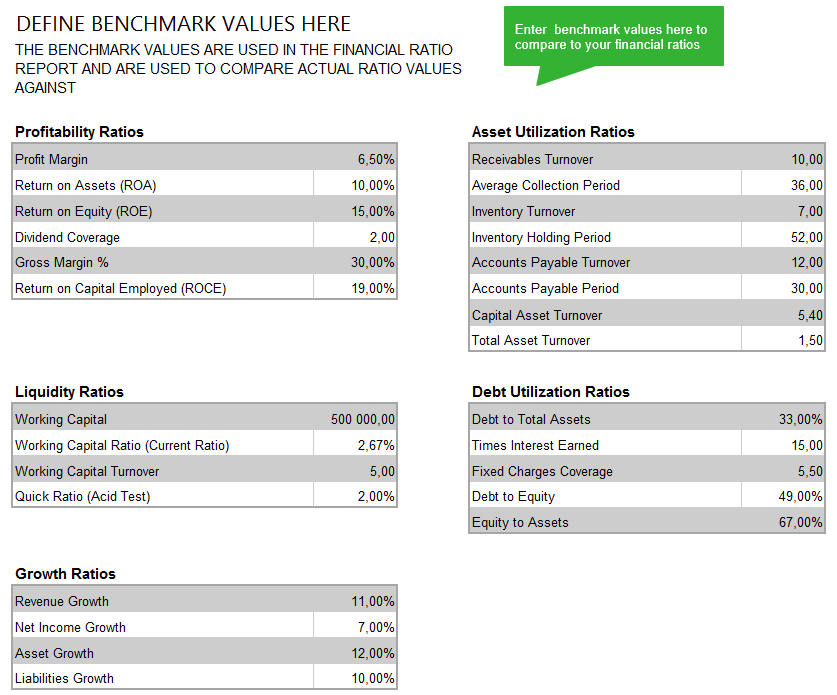Screen dimensions: 837x695
Task: Edit the Return on Equity (ROE) benchmark
Action: 356,211
